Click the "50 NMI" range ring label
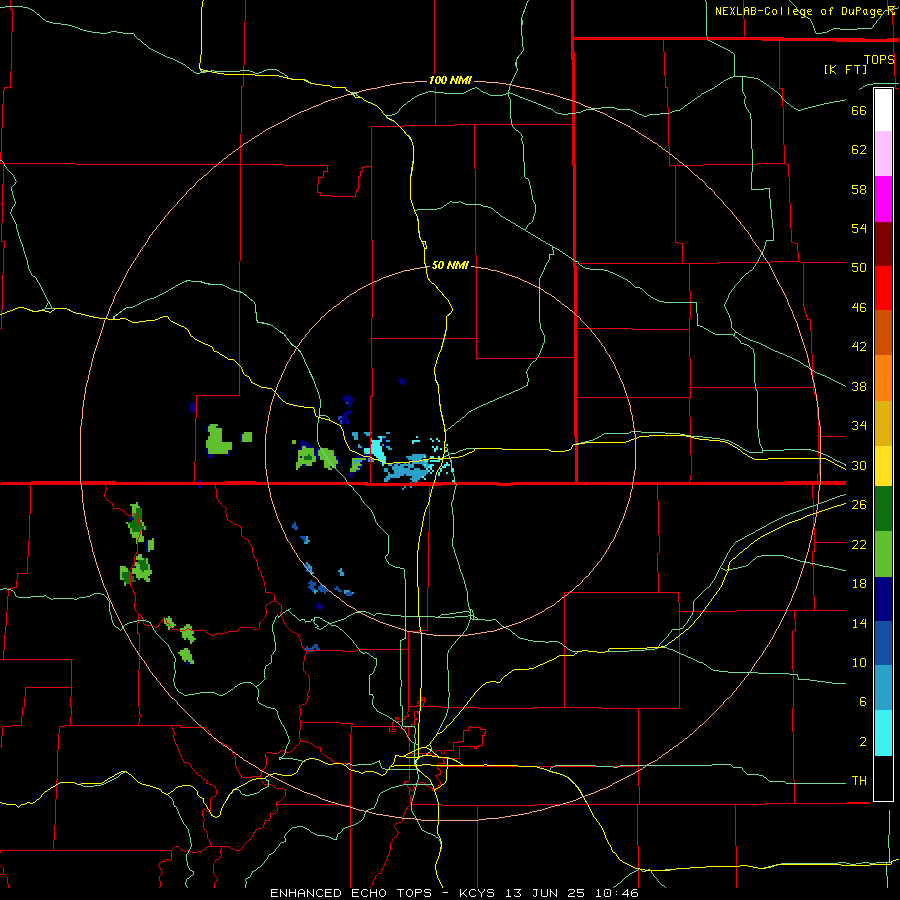900x900 pixels. (x=450, y=265)
